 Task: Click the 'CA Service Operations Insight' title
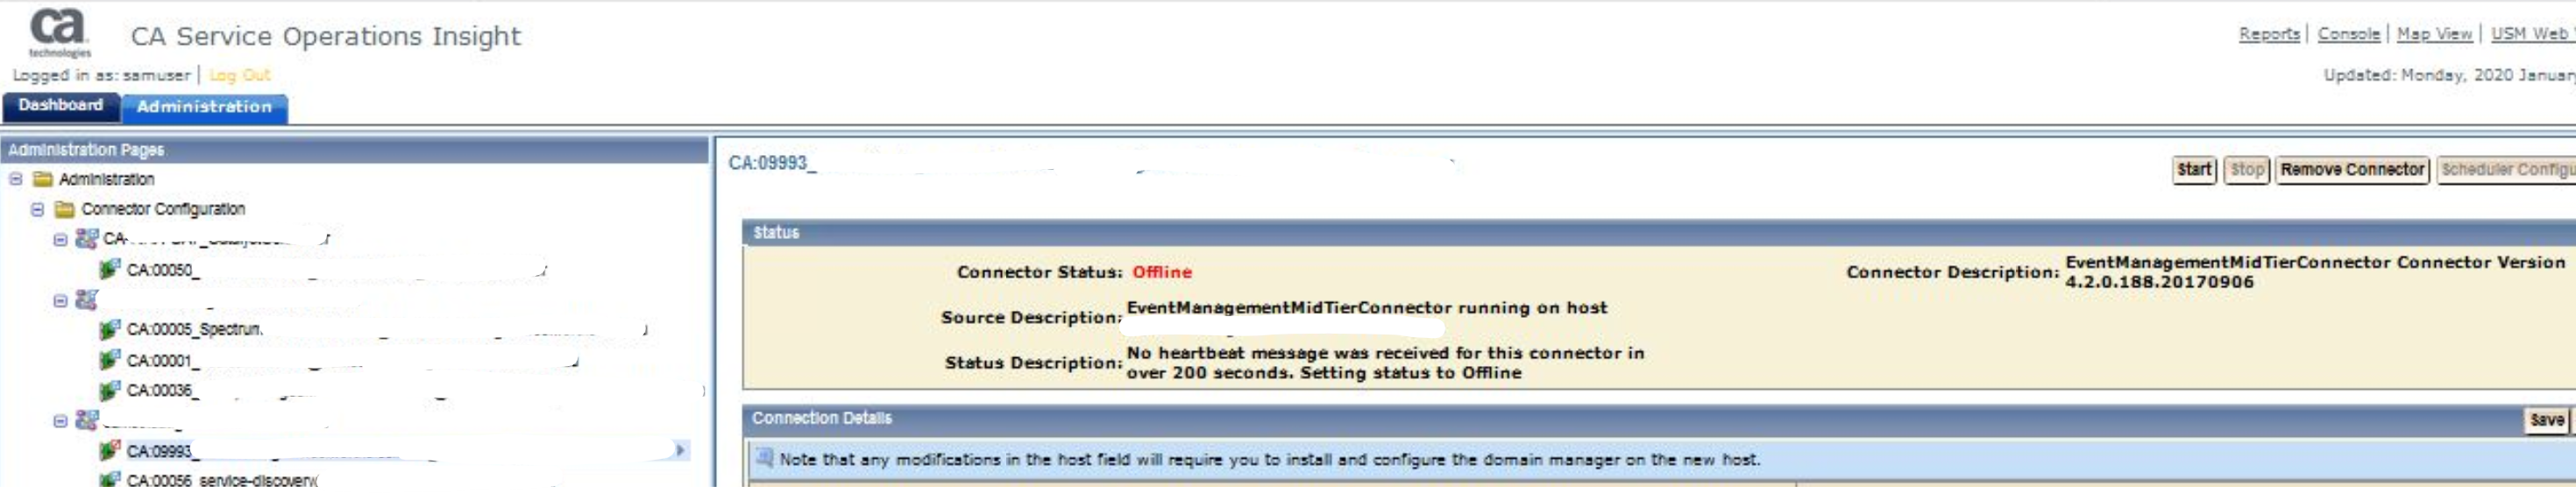coord(325,37)
